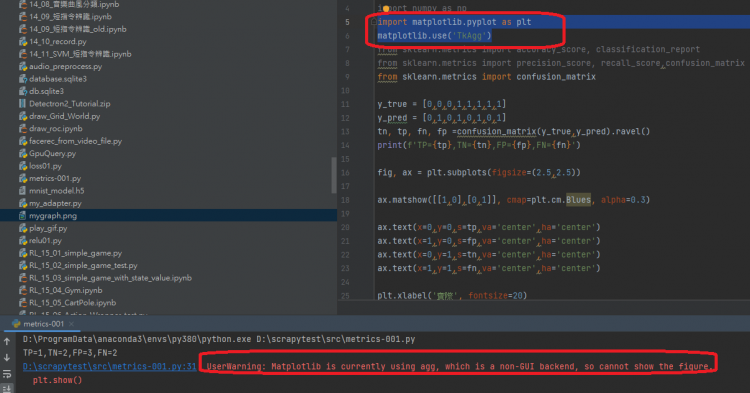Image resolution: width=750 pixels, height=393 pixels.
Task: Select RL_15_01_simple_game.py
Action: click(76, 253)
